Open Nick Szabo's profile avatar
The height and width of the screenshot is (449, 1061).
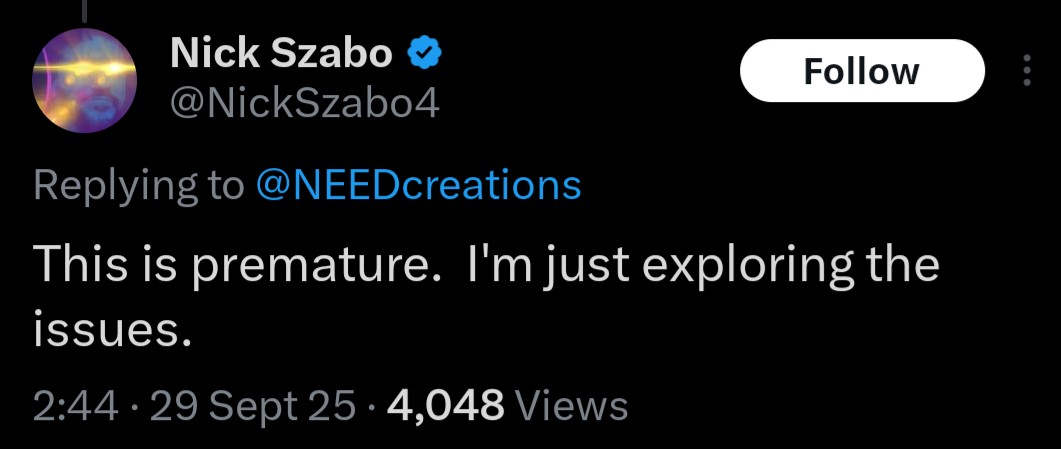[x=85, y=80]
